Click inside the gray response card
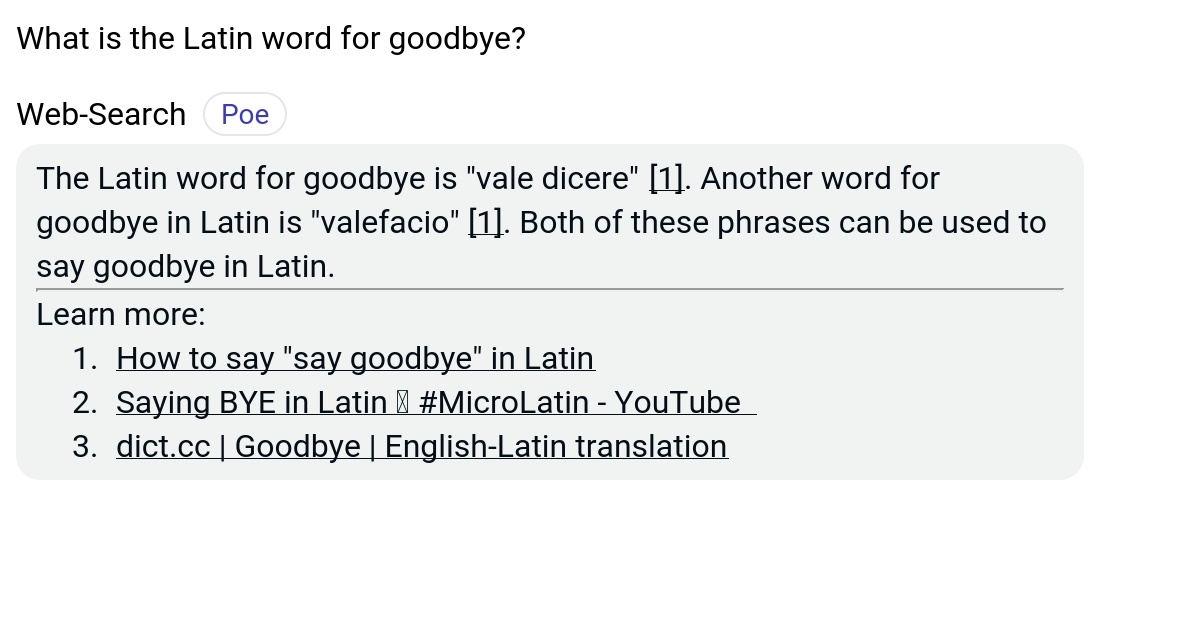Screen dimensions: 1200x630 point(550,310)
